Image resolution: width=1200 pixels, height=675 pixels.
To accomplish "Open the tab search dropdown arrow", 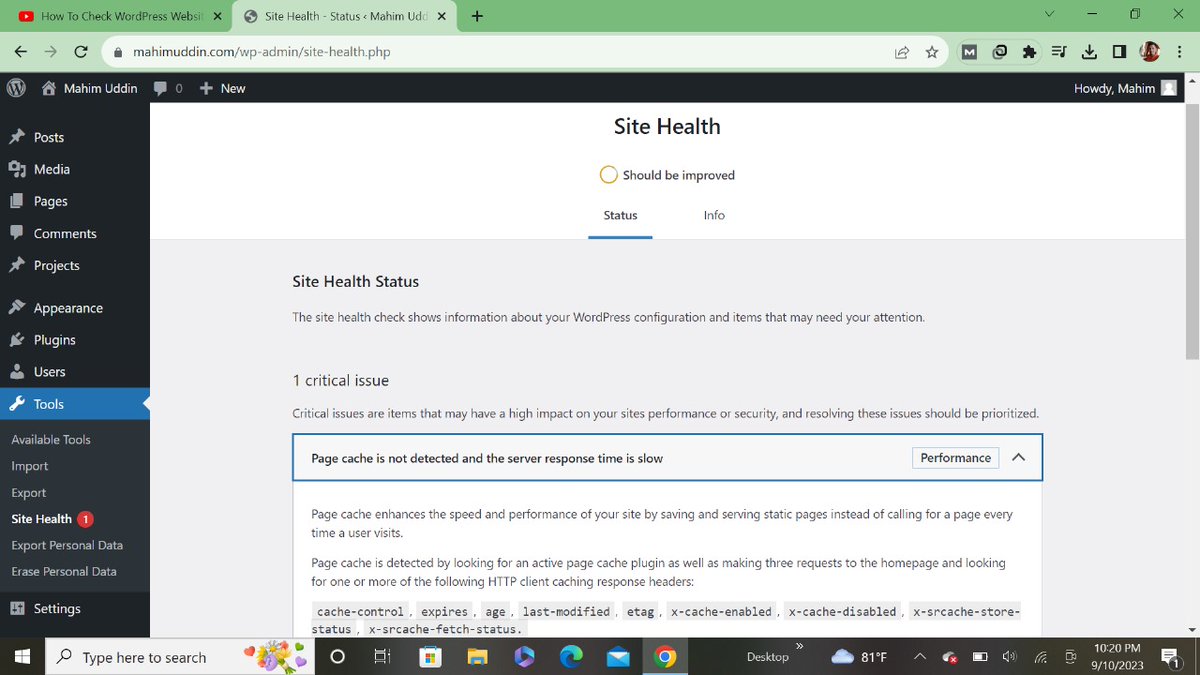I will point(1049,15).
